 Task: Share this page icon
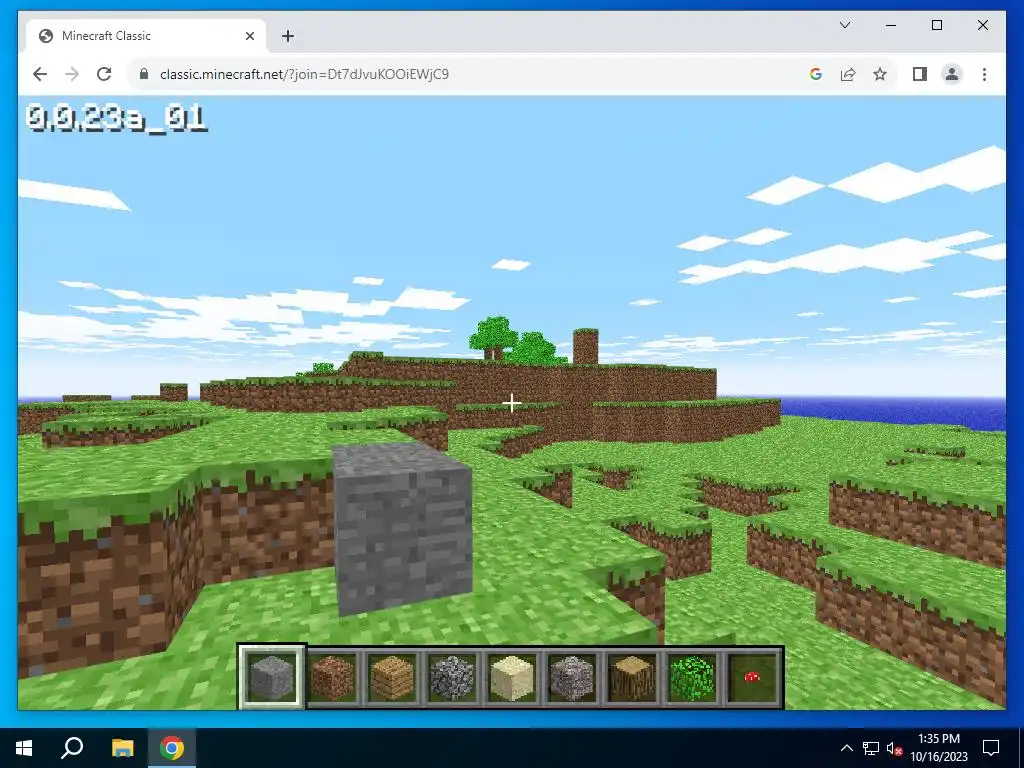pyautogui.click(x=848, y=74)
